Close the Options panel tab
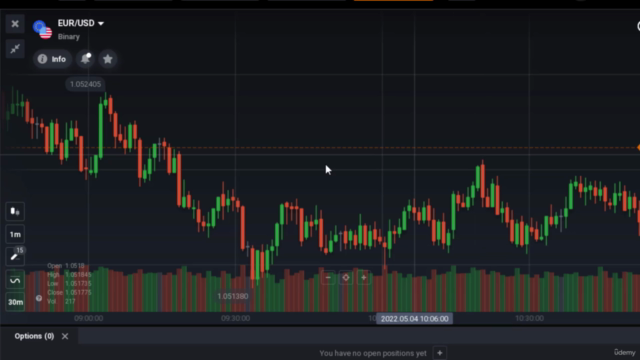 pyautogui.click(x=65, y=336)
